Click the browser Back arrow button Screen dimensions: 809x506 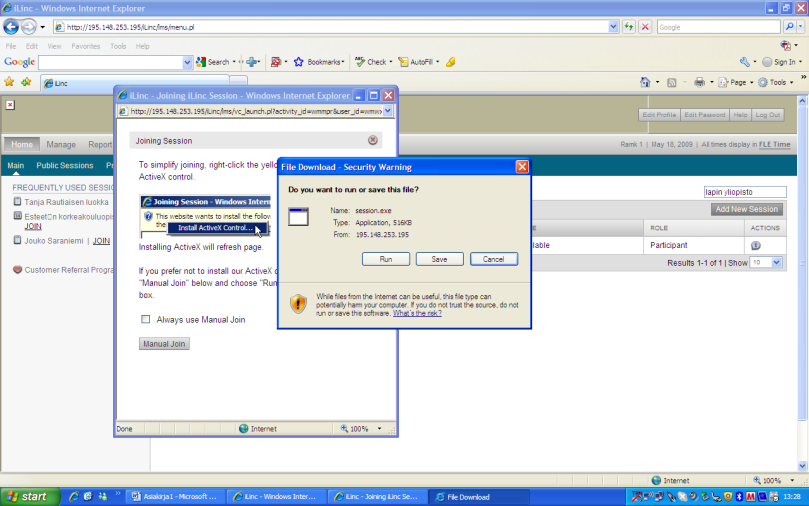click(x=11, y=27)
